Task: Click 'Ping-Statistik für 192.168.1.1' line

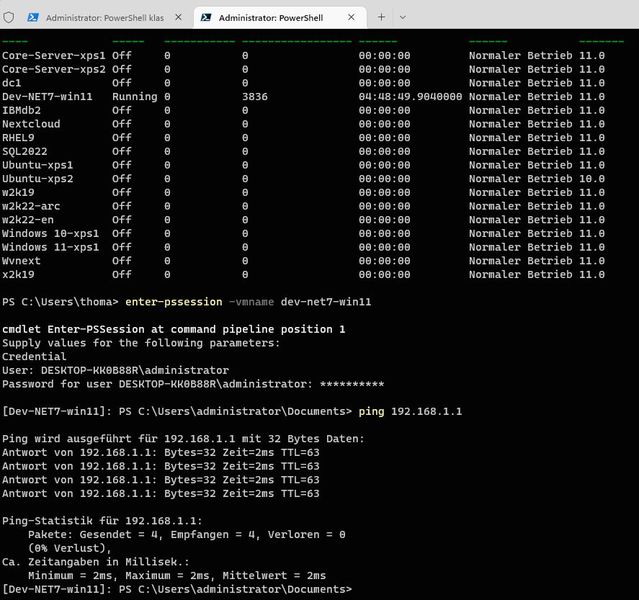Action: click(x=102, y=521)
